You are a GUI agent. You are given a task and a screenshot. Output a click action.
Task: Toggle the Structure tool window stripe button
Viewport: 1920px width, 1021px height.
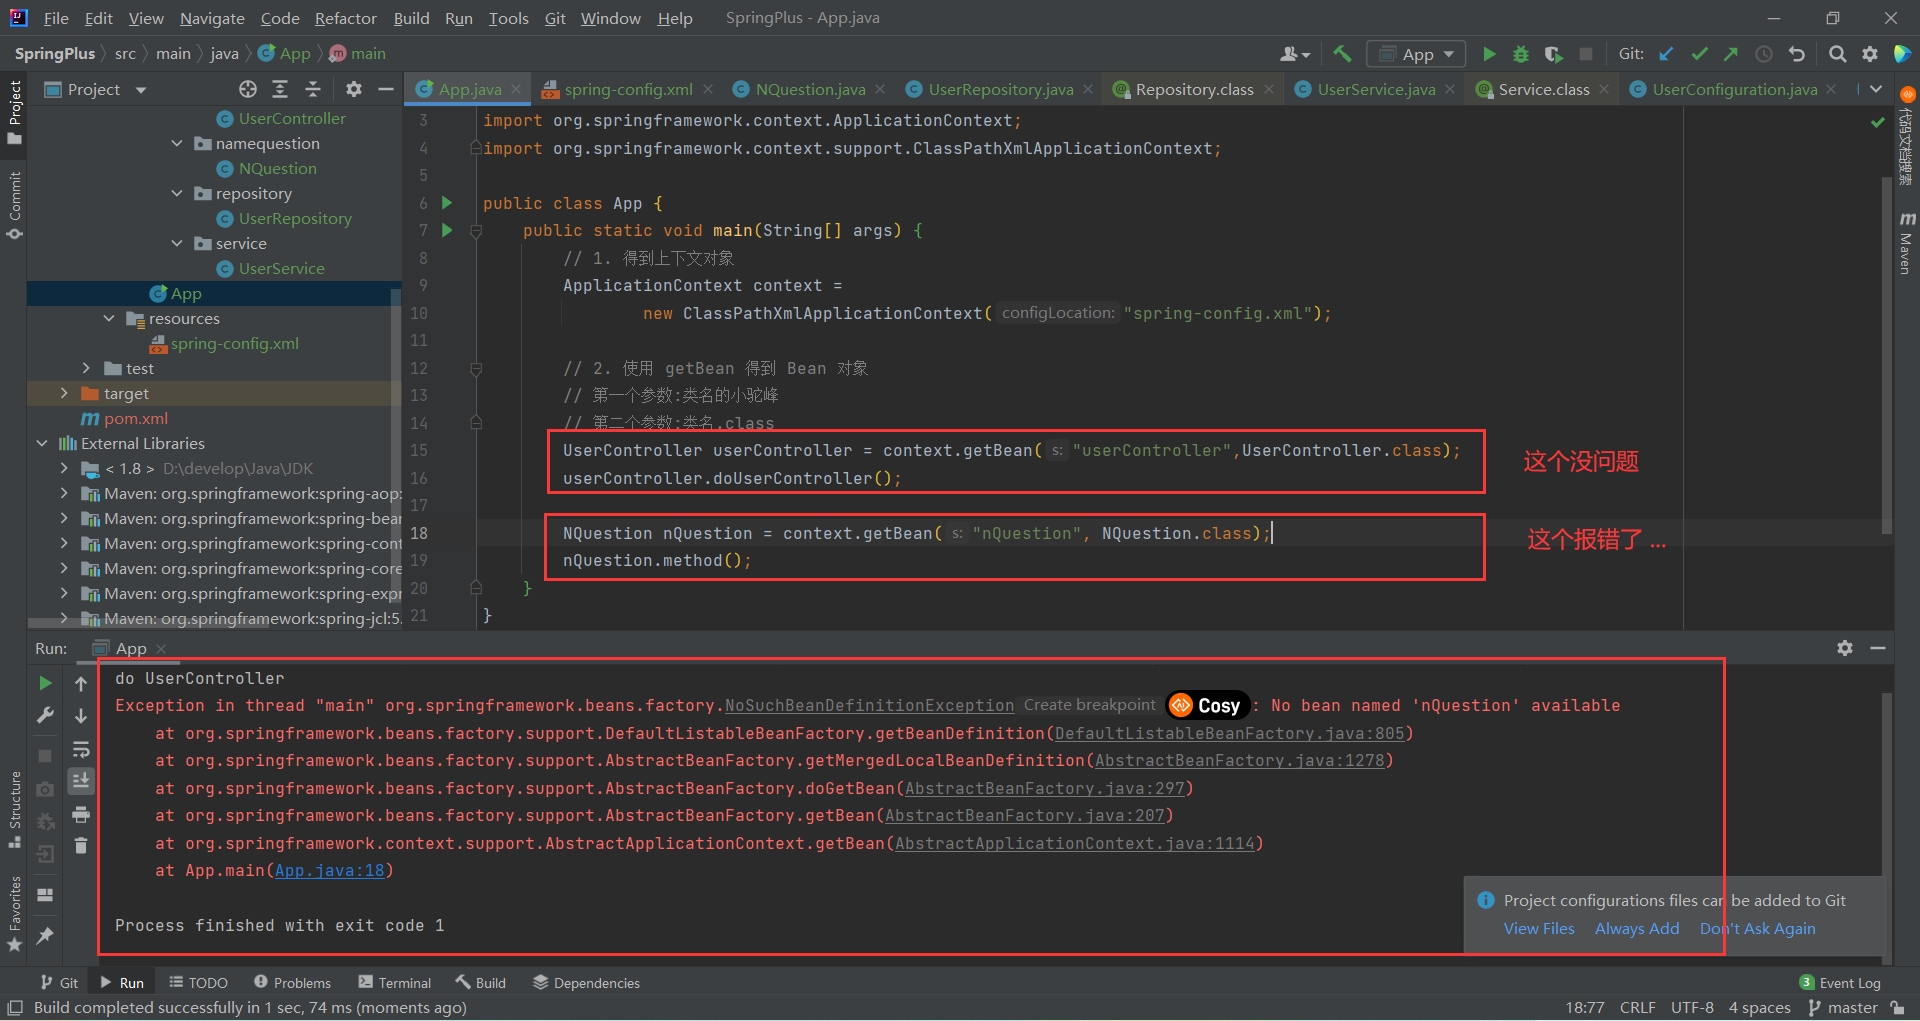pyautogui.click(x=14, y=809)
